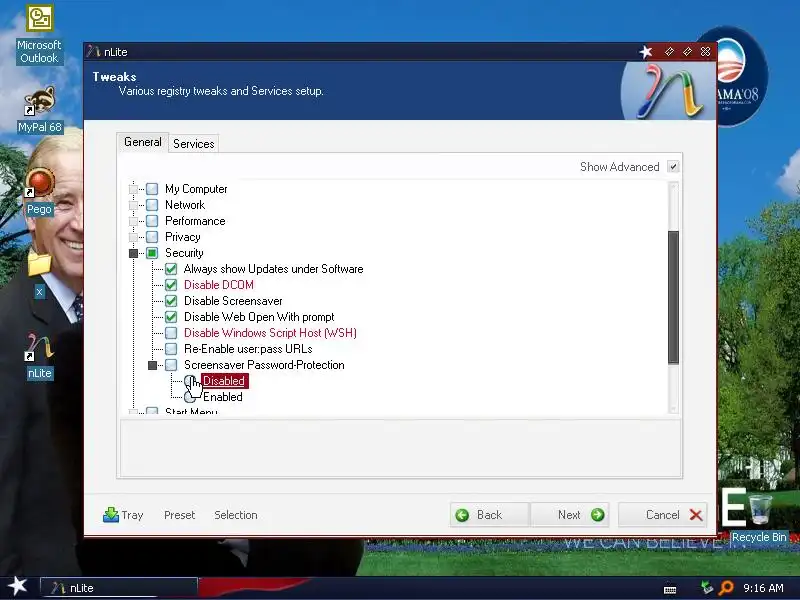800x600 pixels.
Task: Open the Preset menu
Action: click(x=179, y=515)
